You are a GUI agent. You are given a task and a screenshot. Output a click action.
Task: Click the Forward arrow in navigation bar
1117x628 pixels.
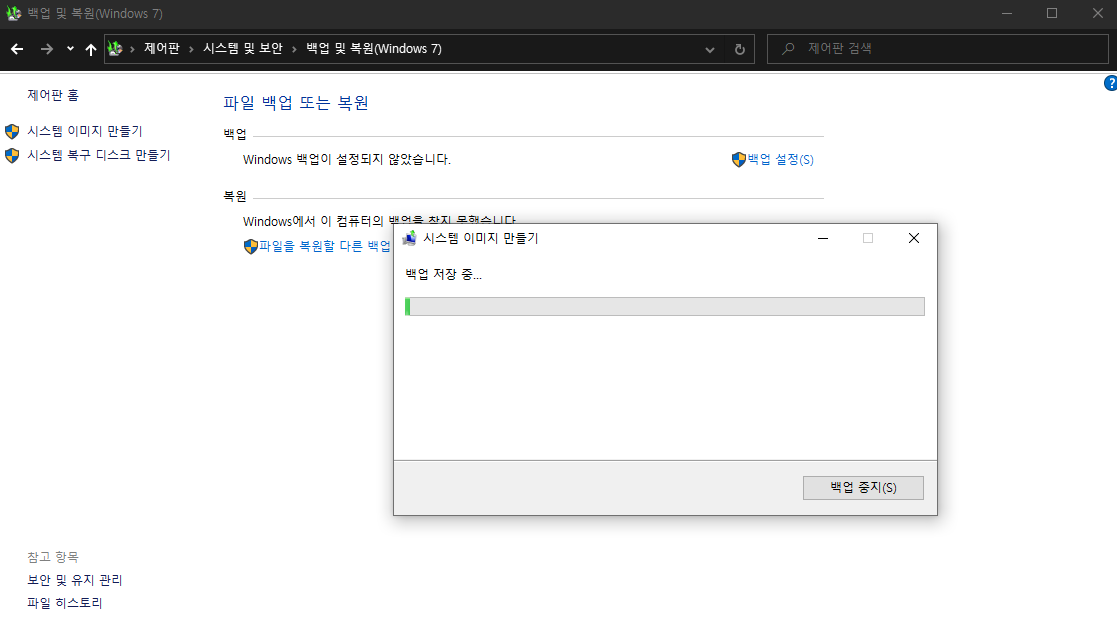click(x=46, y=48)
